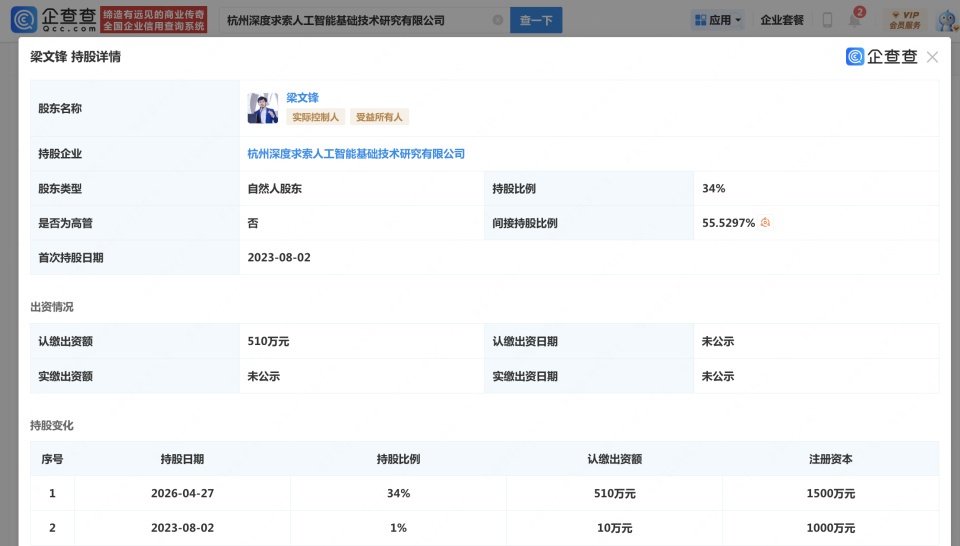Clear the search box with the X icon
Image resolution: width=960 pixels, height=546 pixels.
click(x=498, y=20)
